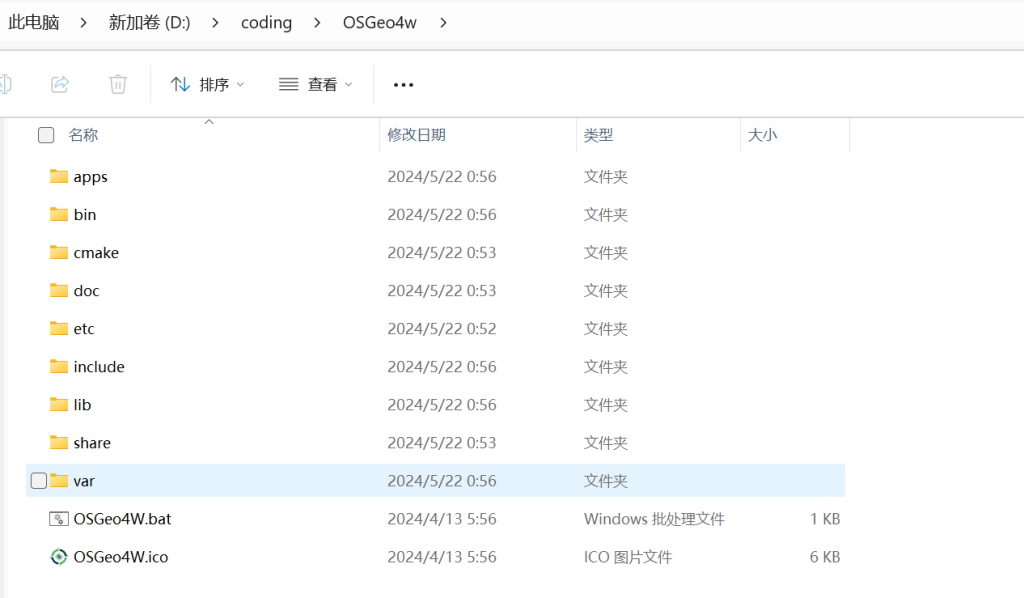The width and height of the screenshot is (1024, 598).
Task: Sort by the 大小 column header
Action: 762,135
